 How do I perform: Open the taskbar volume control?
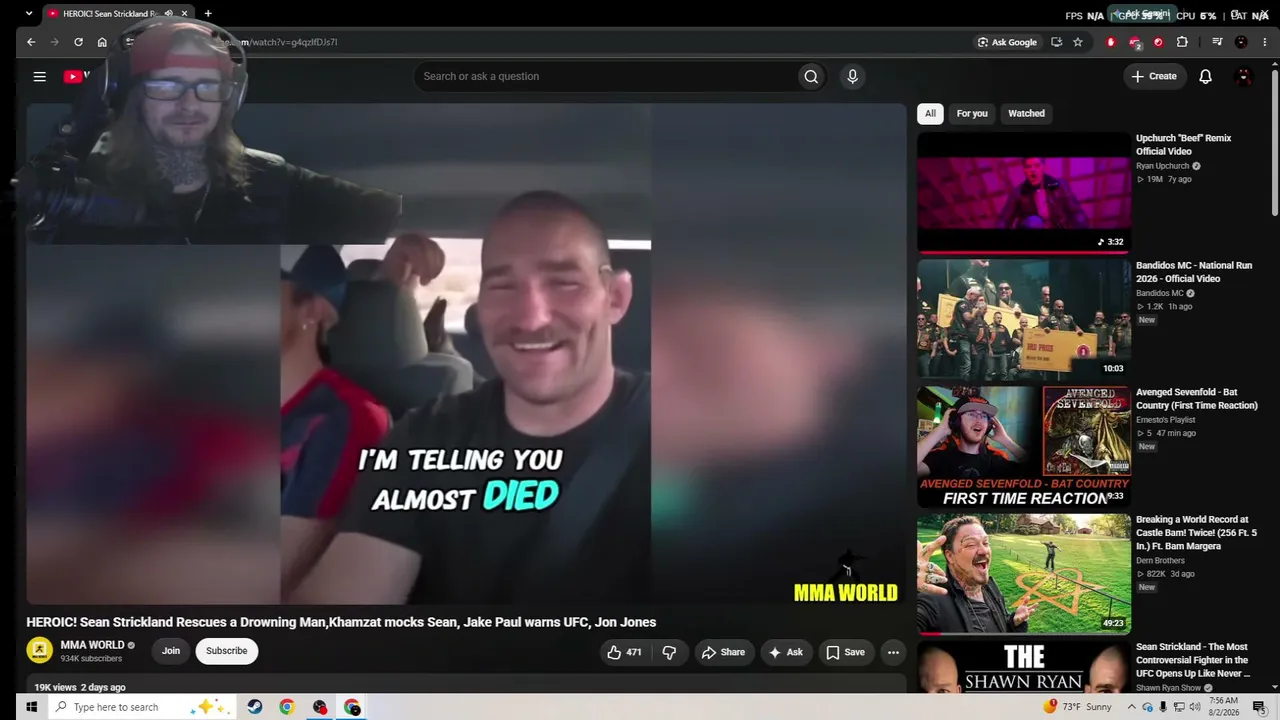(1195, 707)
